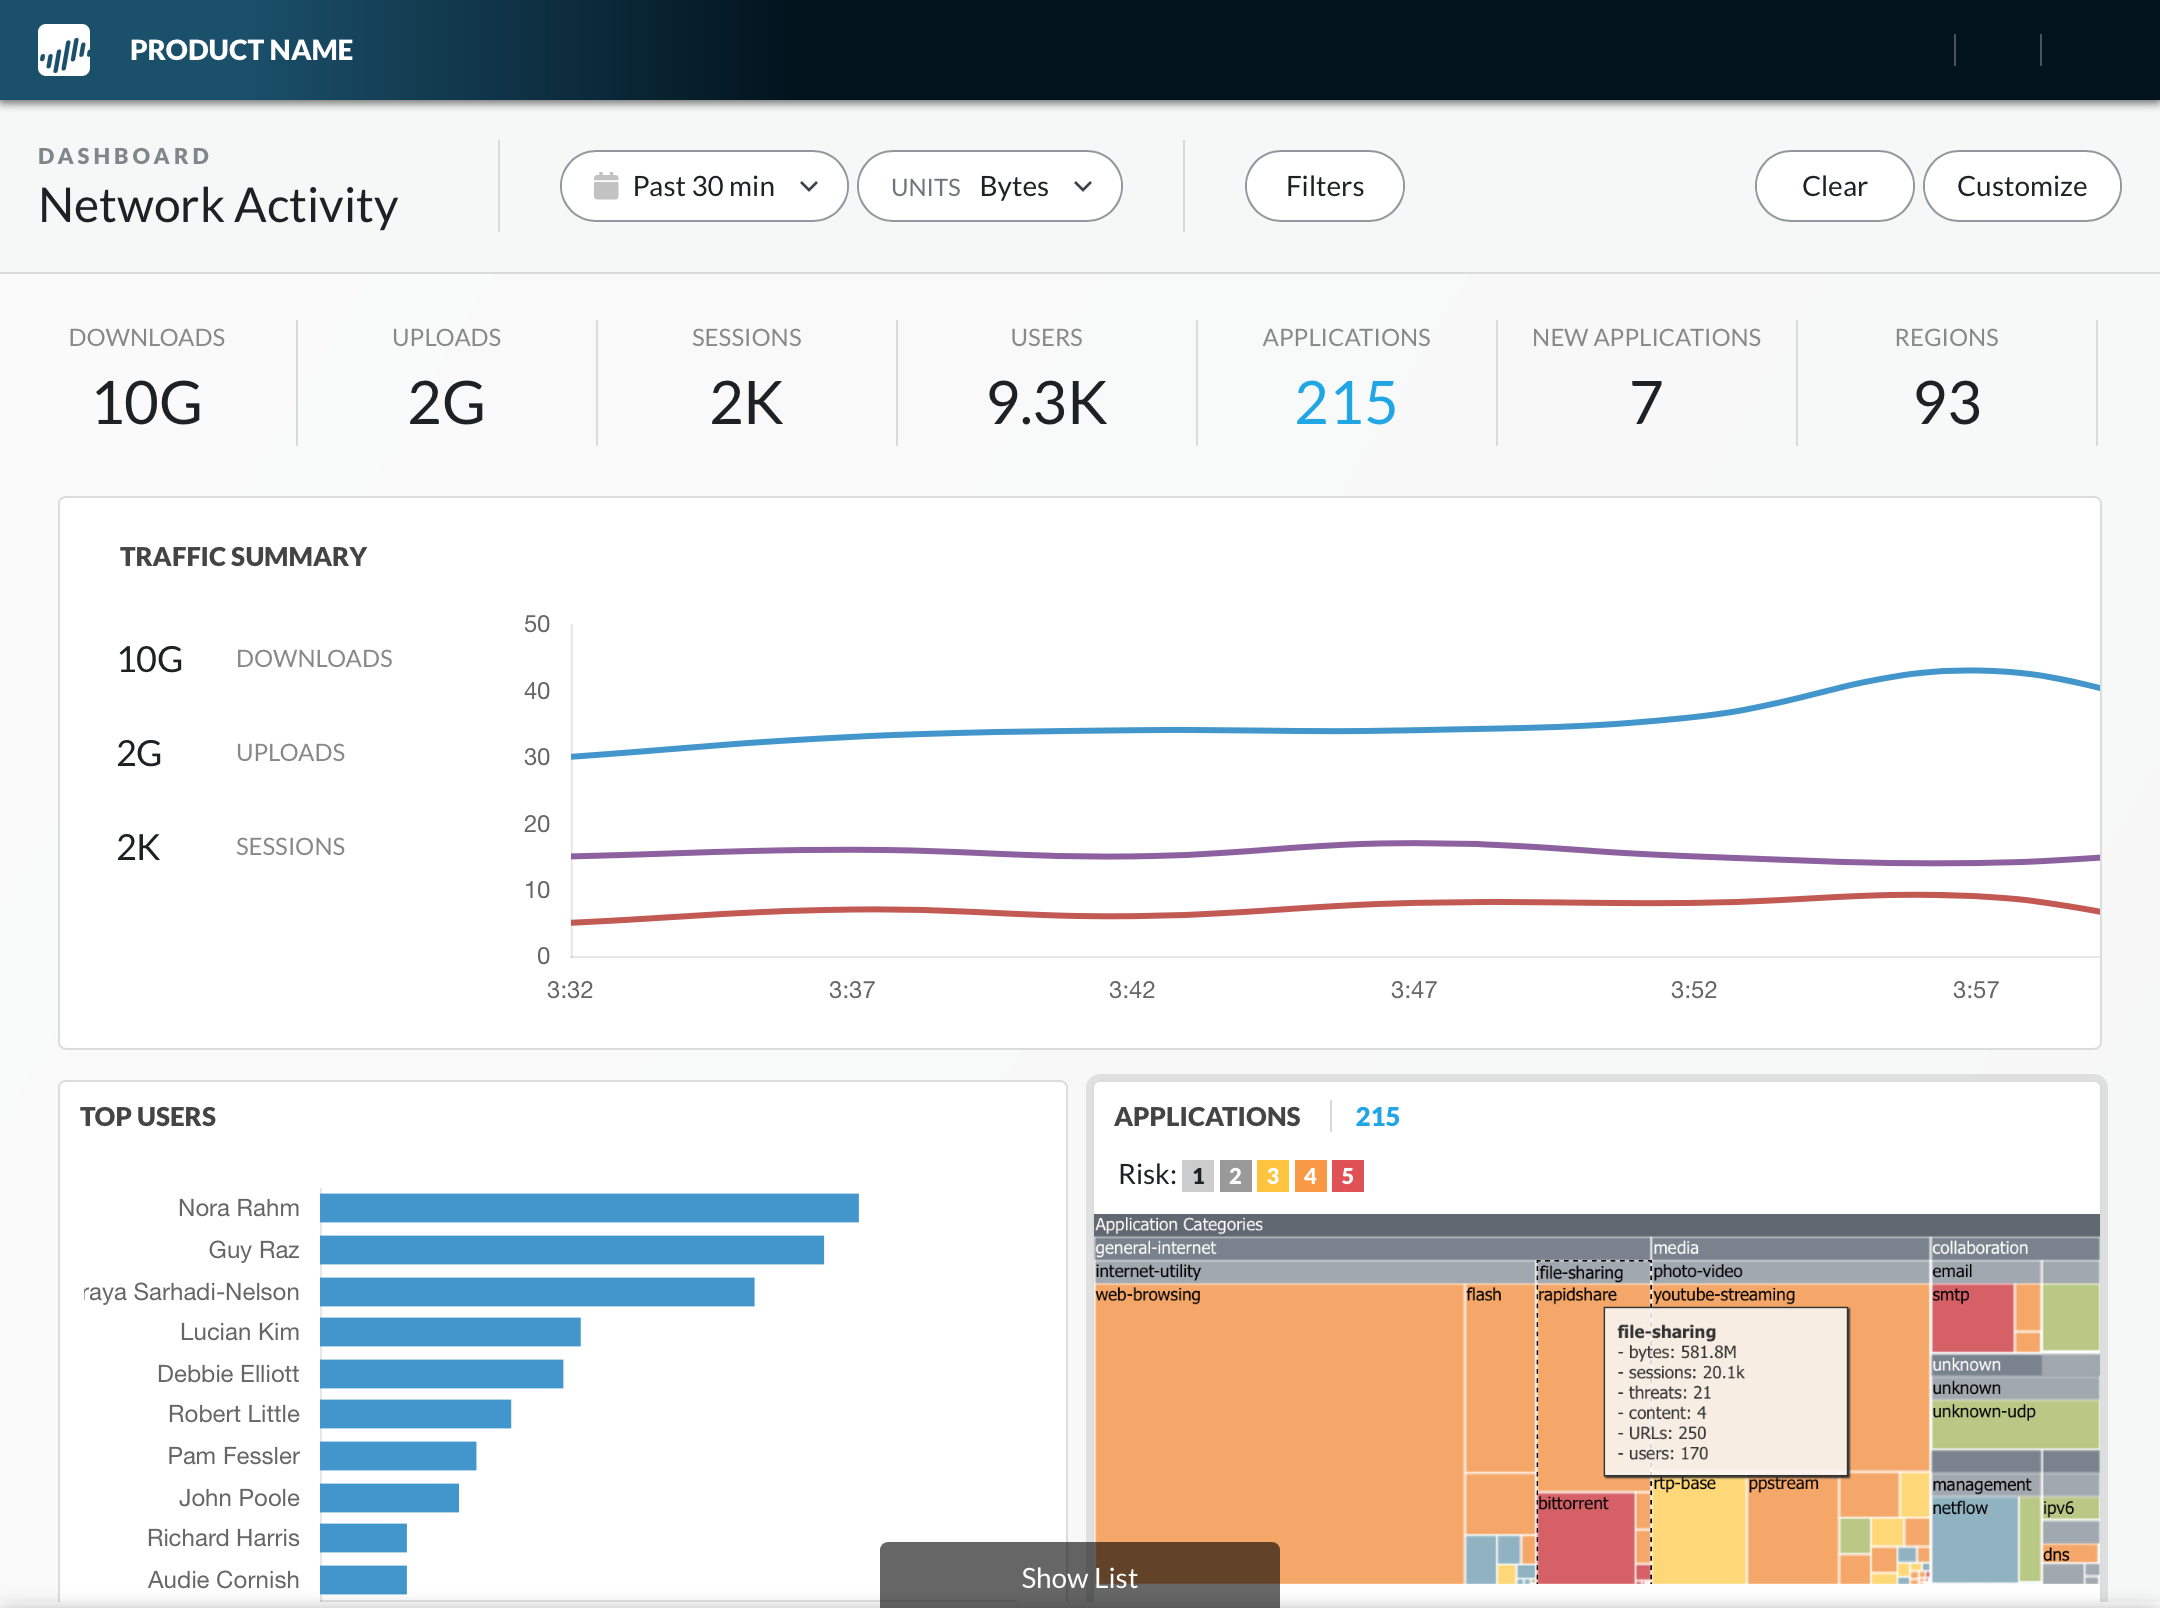Toggle risk level 1 filter
Screen dimensions: 2160x1608
coord(1197,1176)
